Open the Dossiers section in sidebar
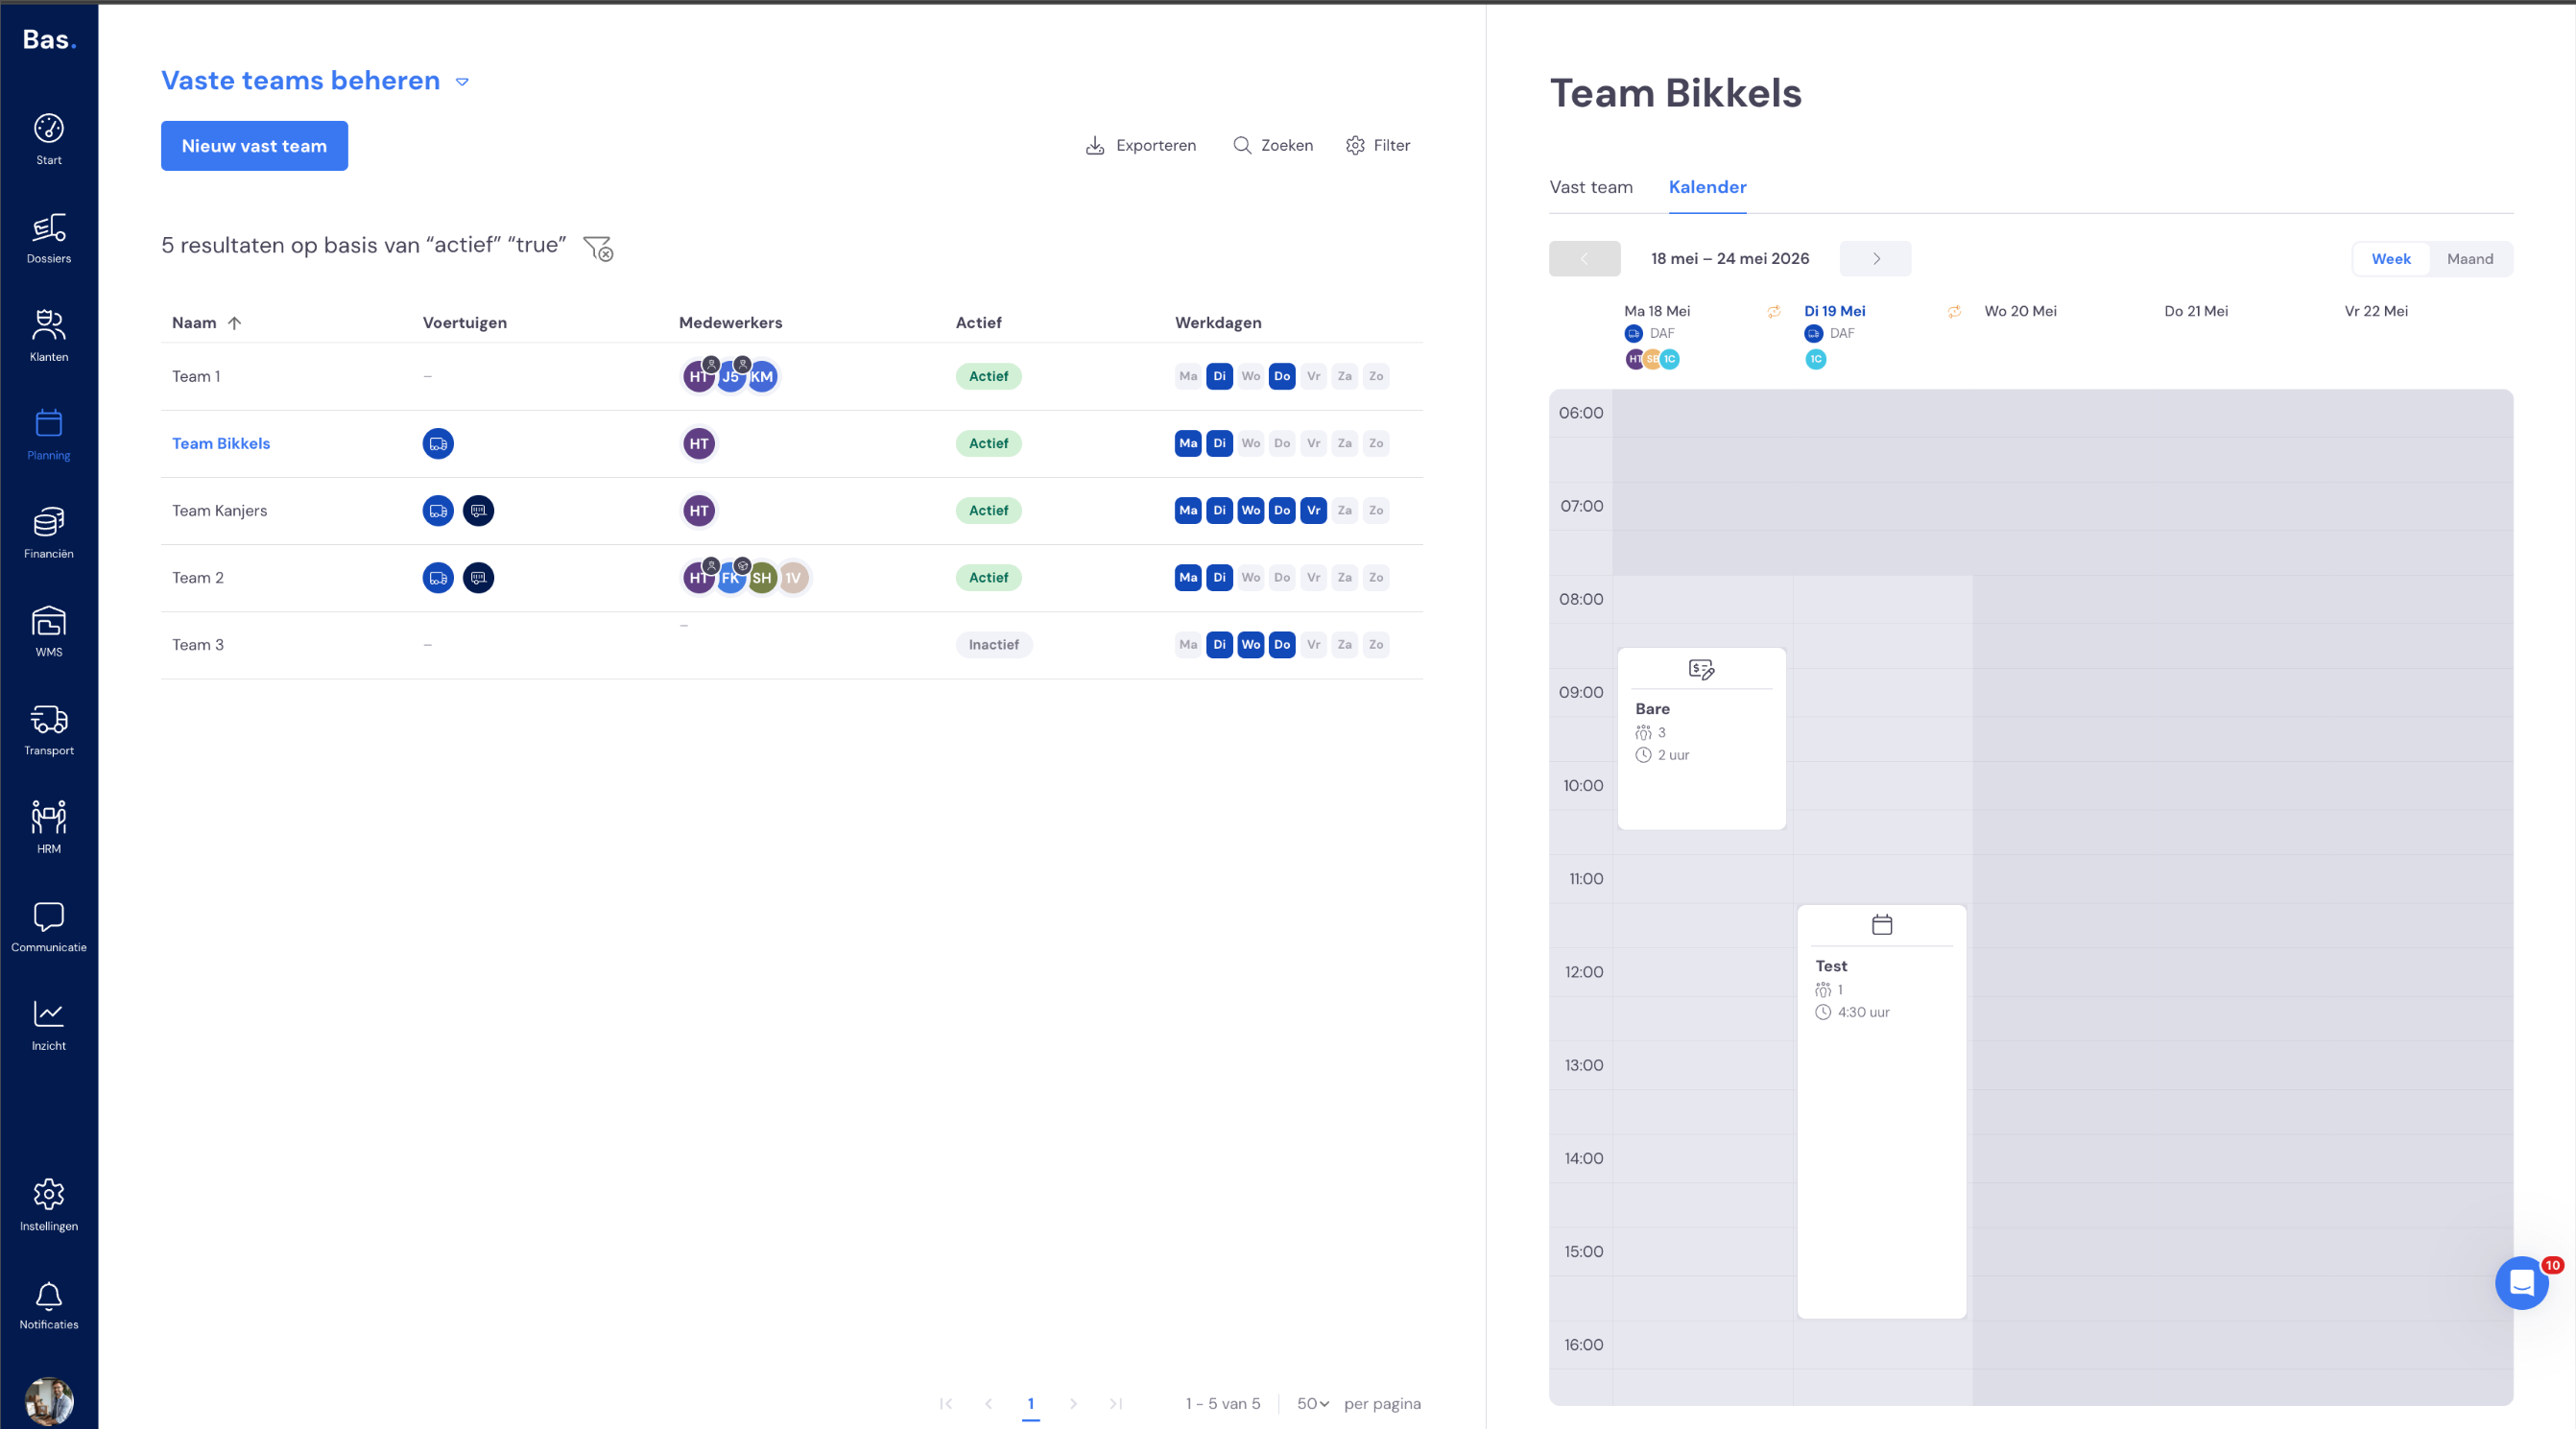Viewport: 2576px width, 1429px height. pos(48,239)
